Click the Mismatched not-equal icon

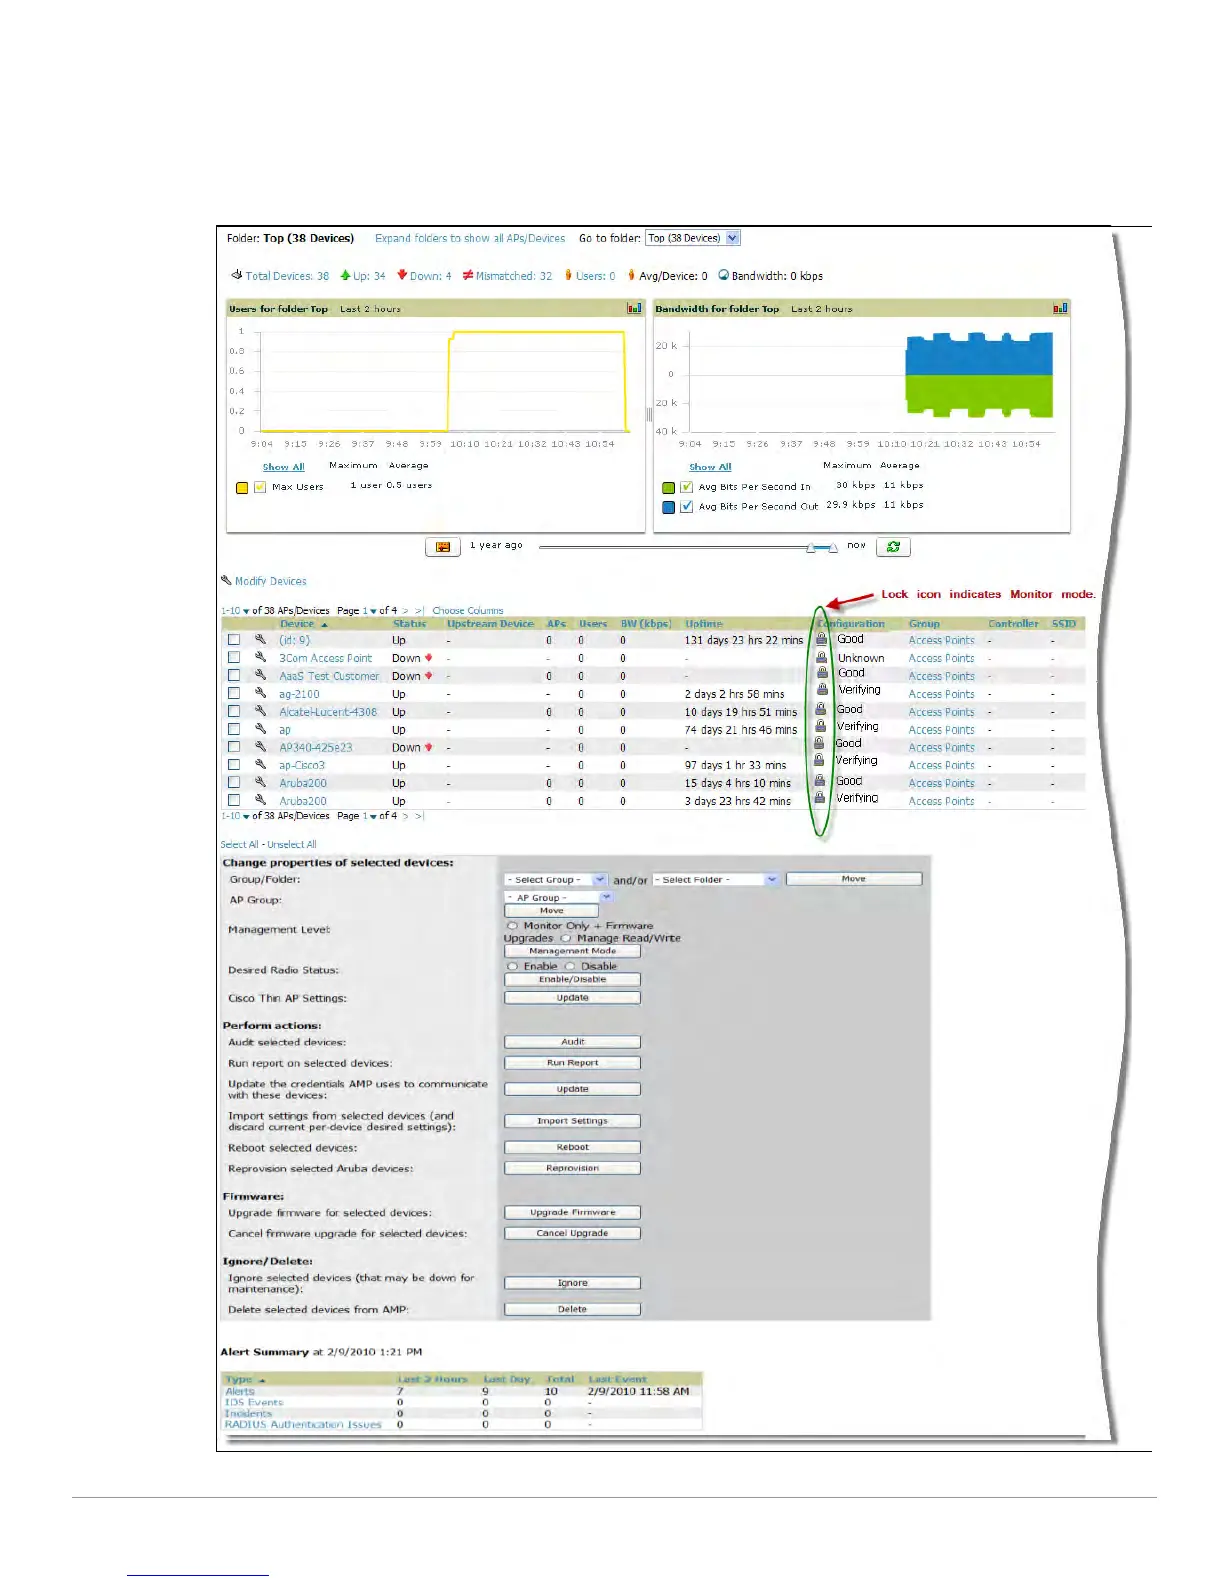click(467, 274)
